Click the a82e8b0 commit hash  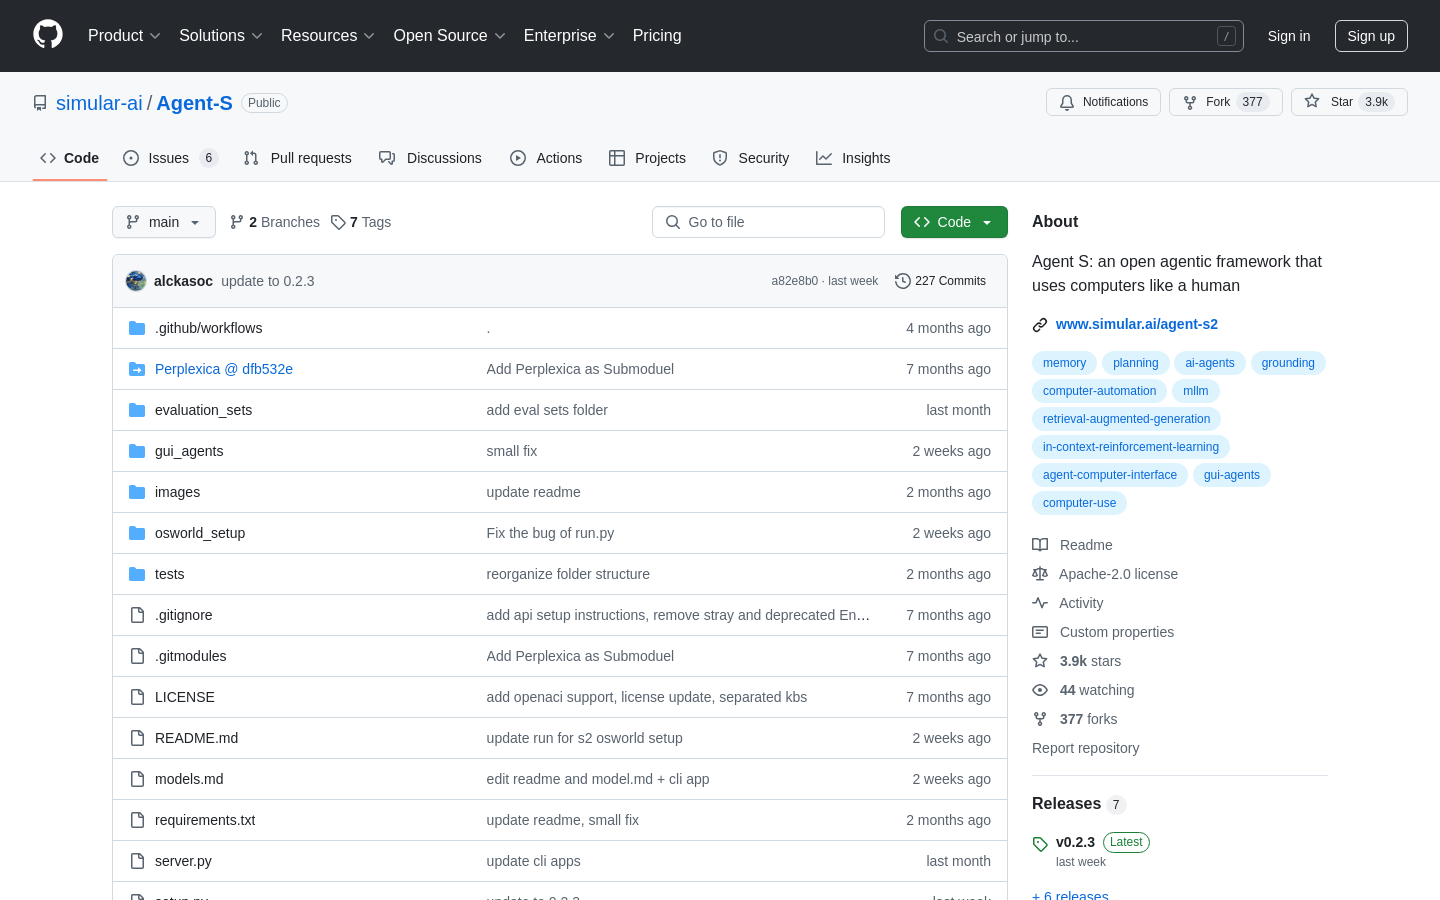794,281
